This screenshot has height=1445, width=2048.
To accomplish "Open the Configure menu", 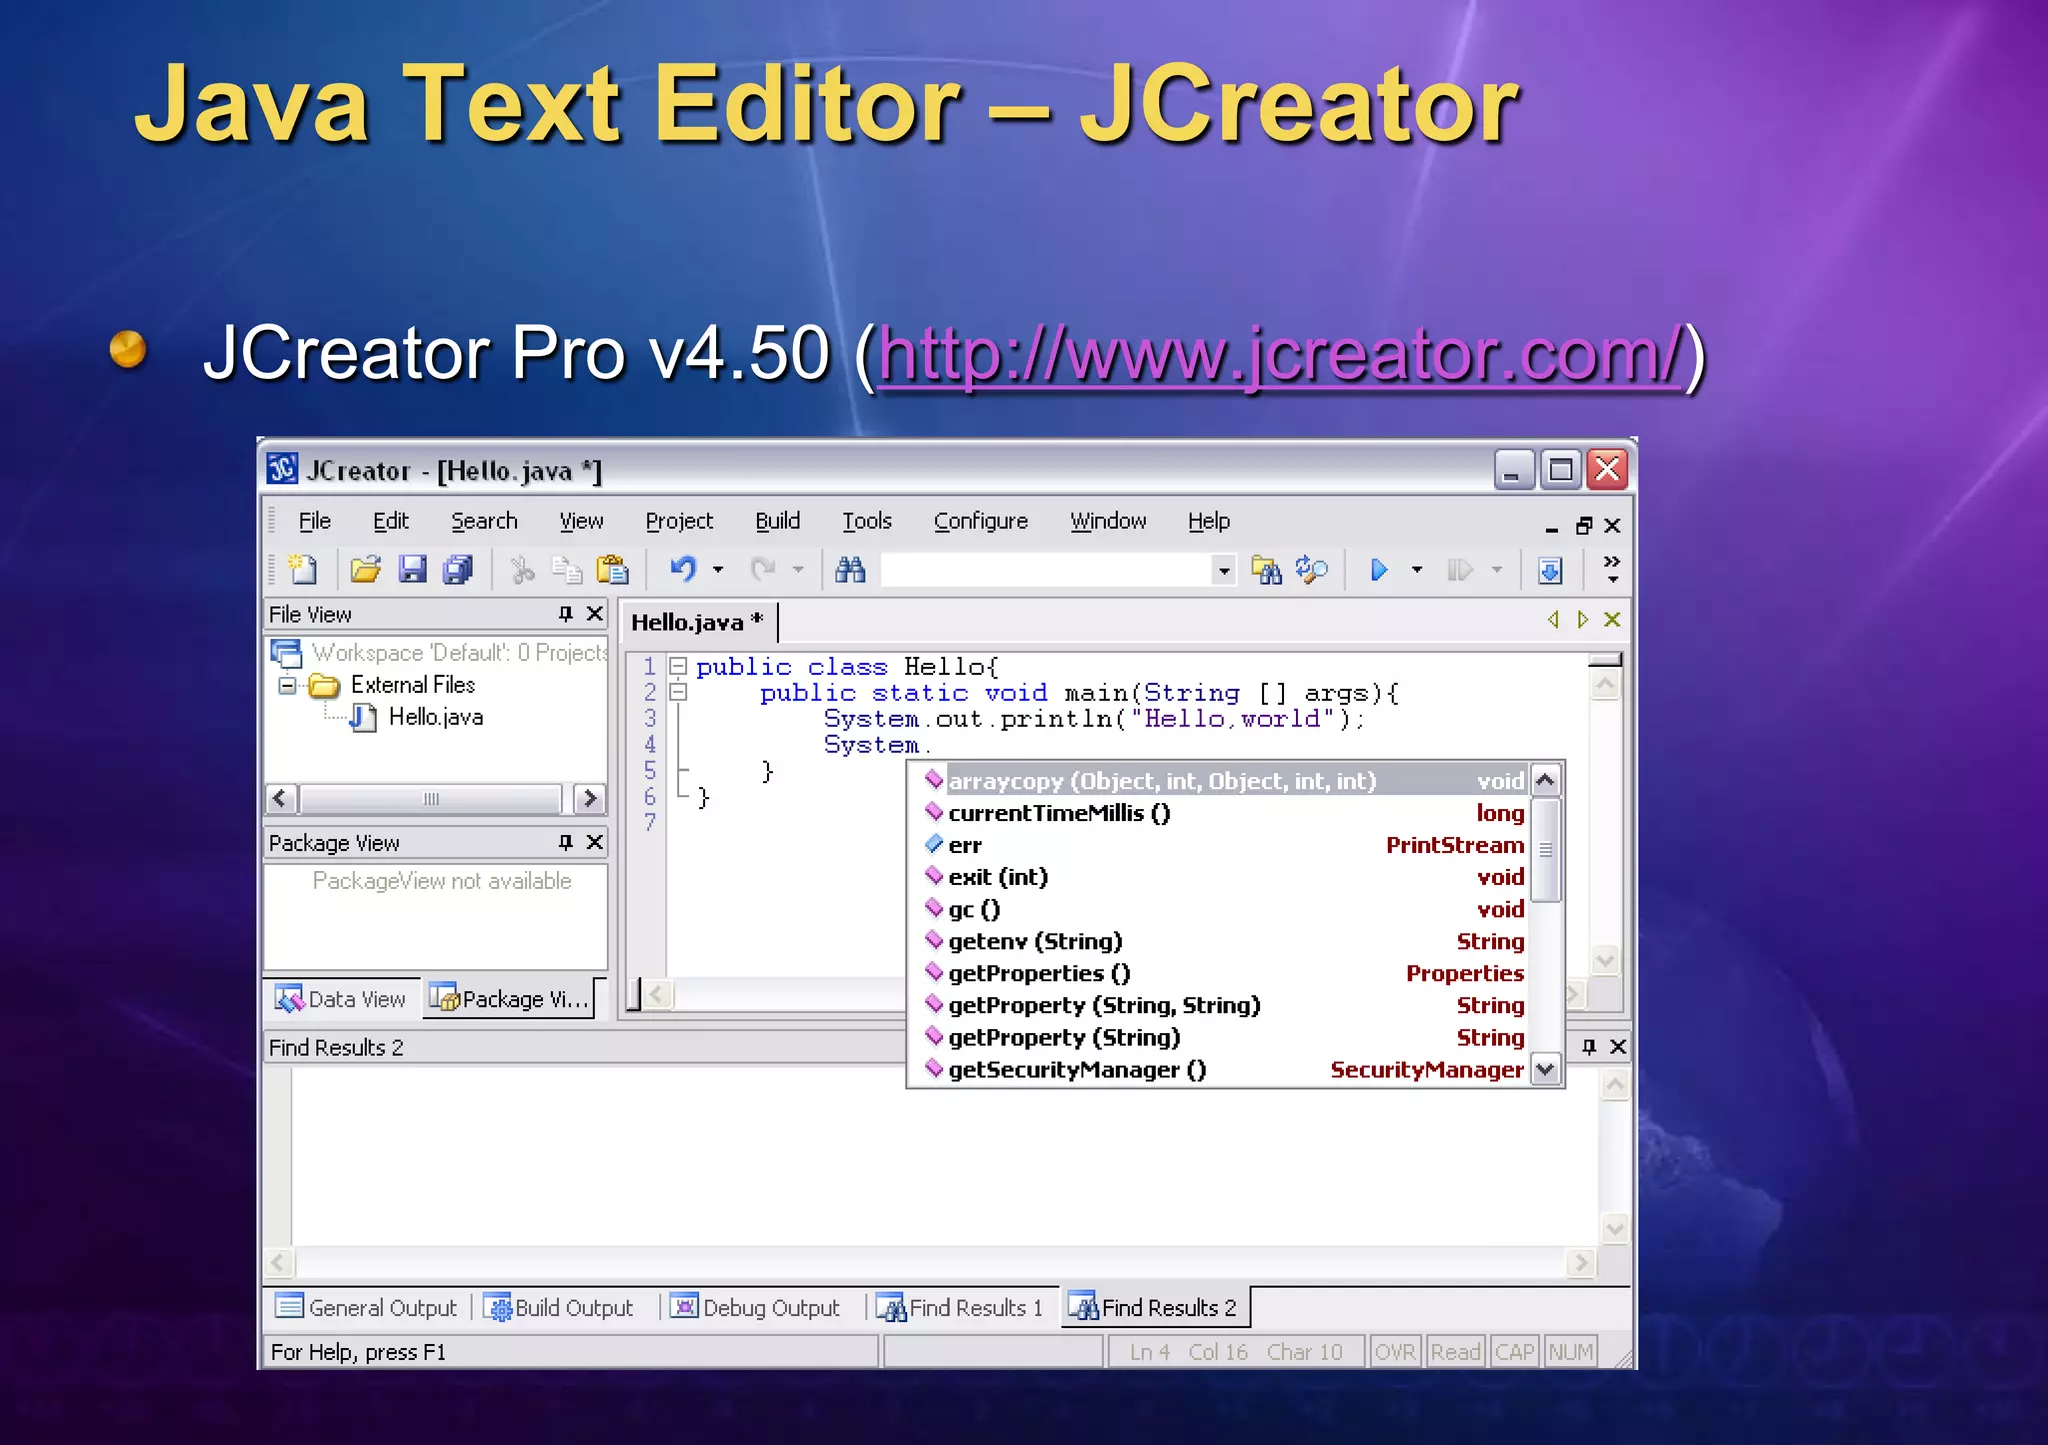I will pos(980,521).
